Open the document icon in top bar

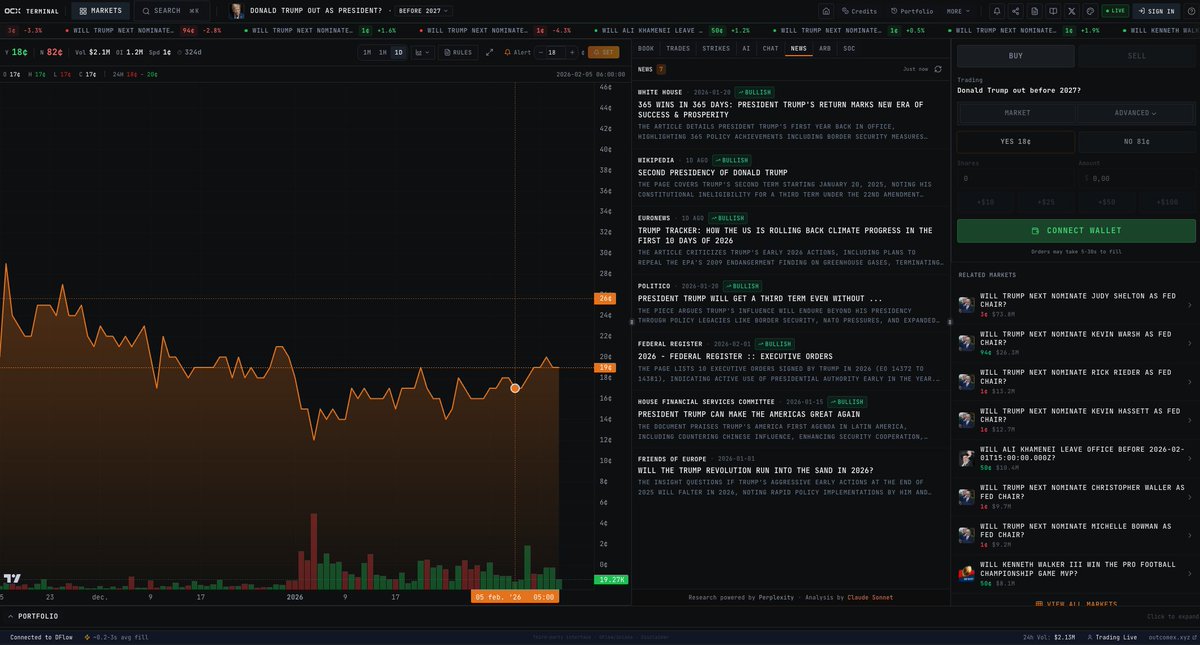pos(1035,11)
